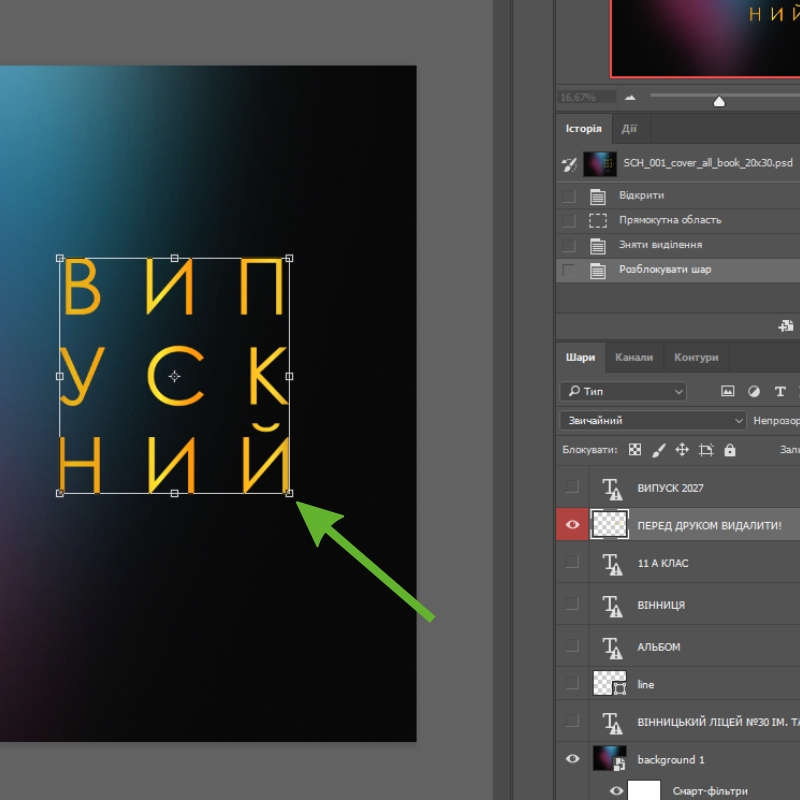This screenshot has height=800, width=800.
Task: Filter layers by pixel layers icon
Action: (x=728, y=391)
